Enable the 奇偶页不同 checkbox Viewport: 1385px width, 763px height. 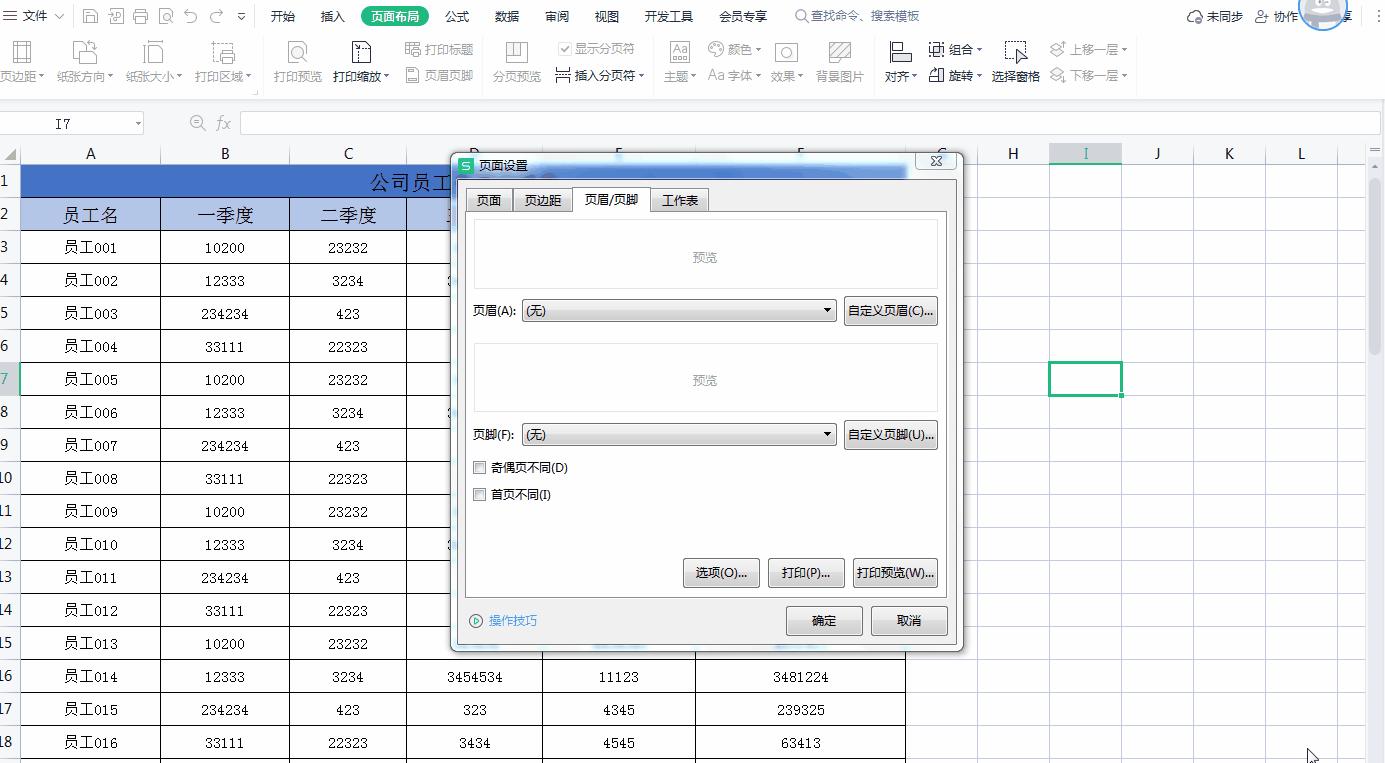(x=479, y=466)
